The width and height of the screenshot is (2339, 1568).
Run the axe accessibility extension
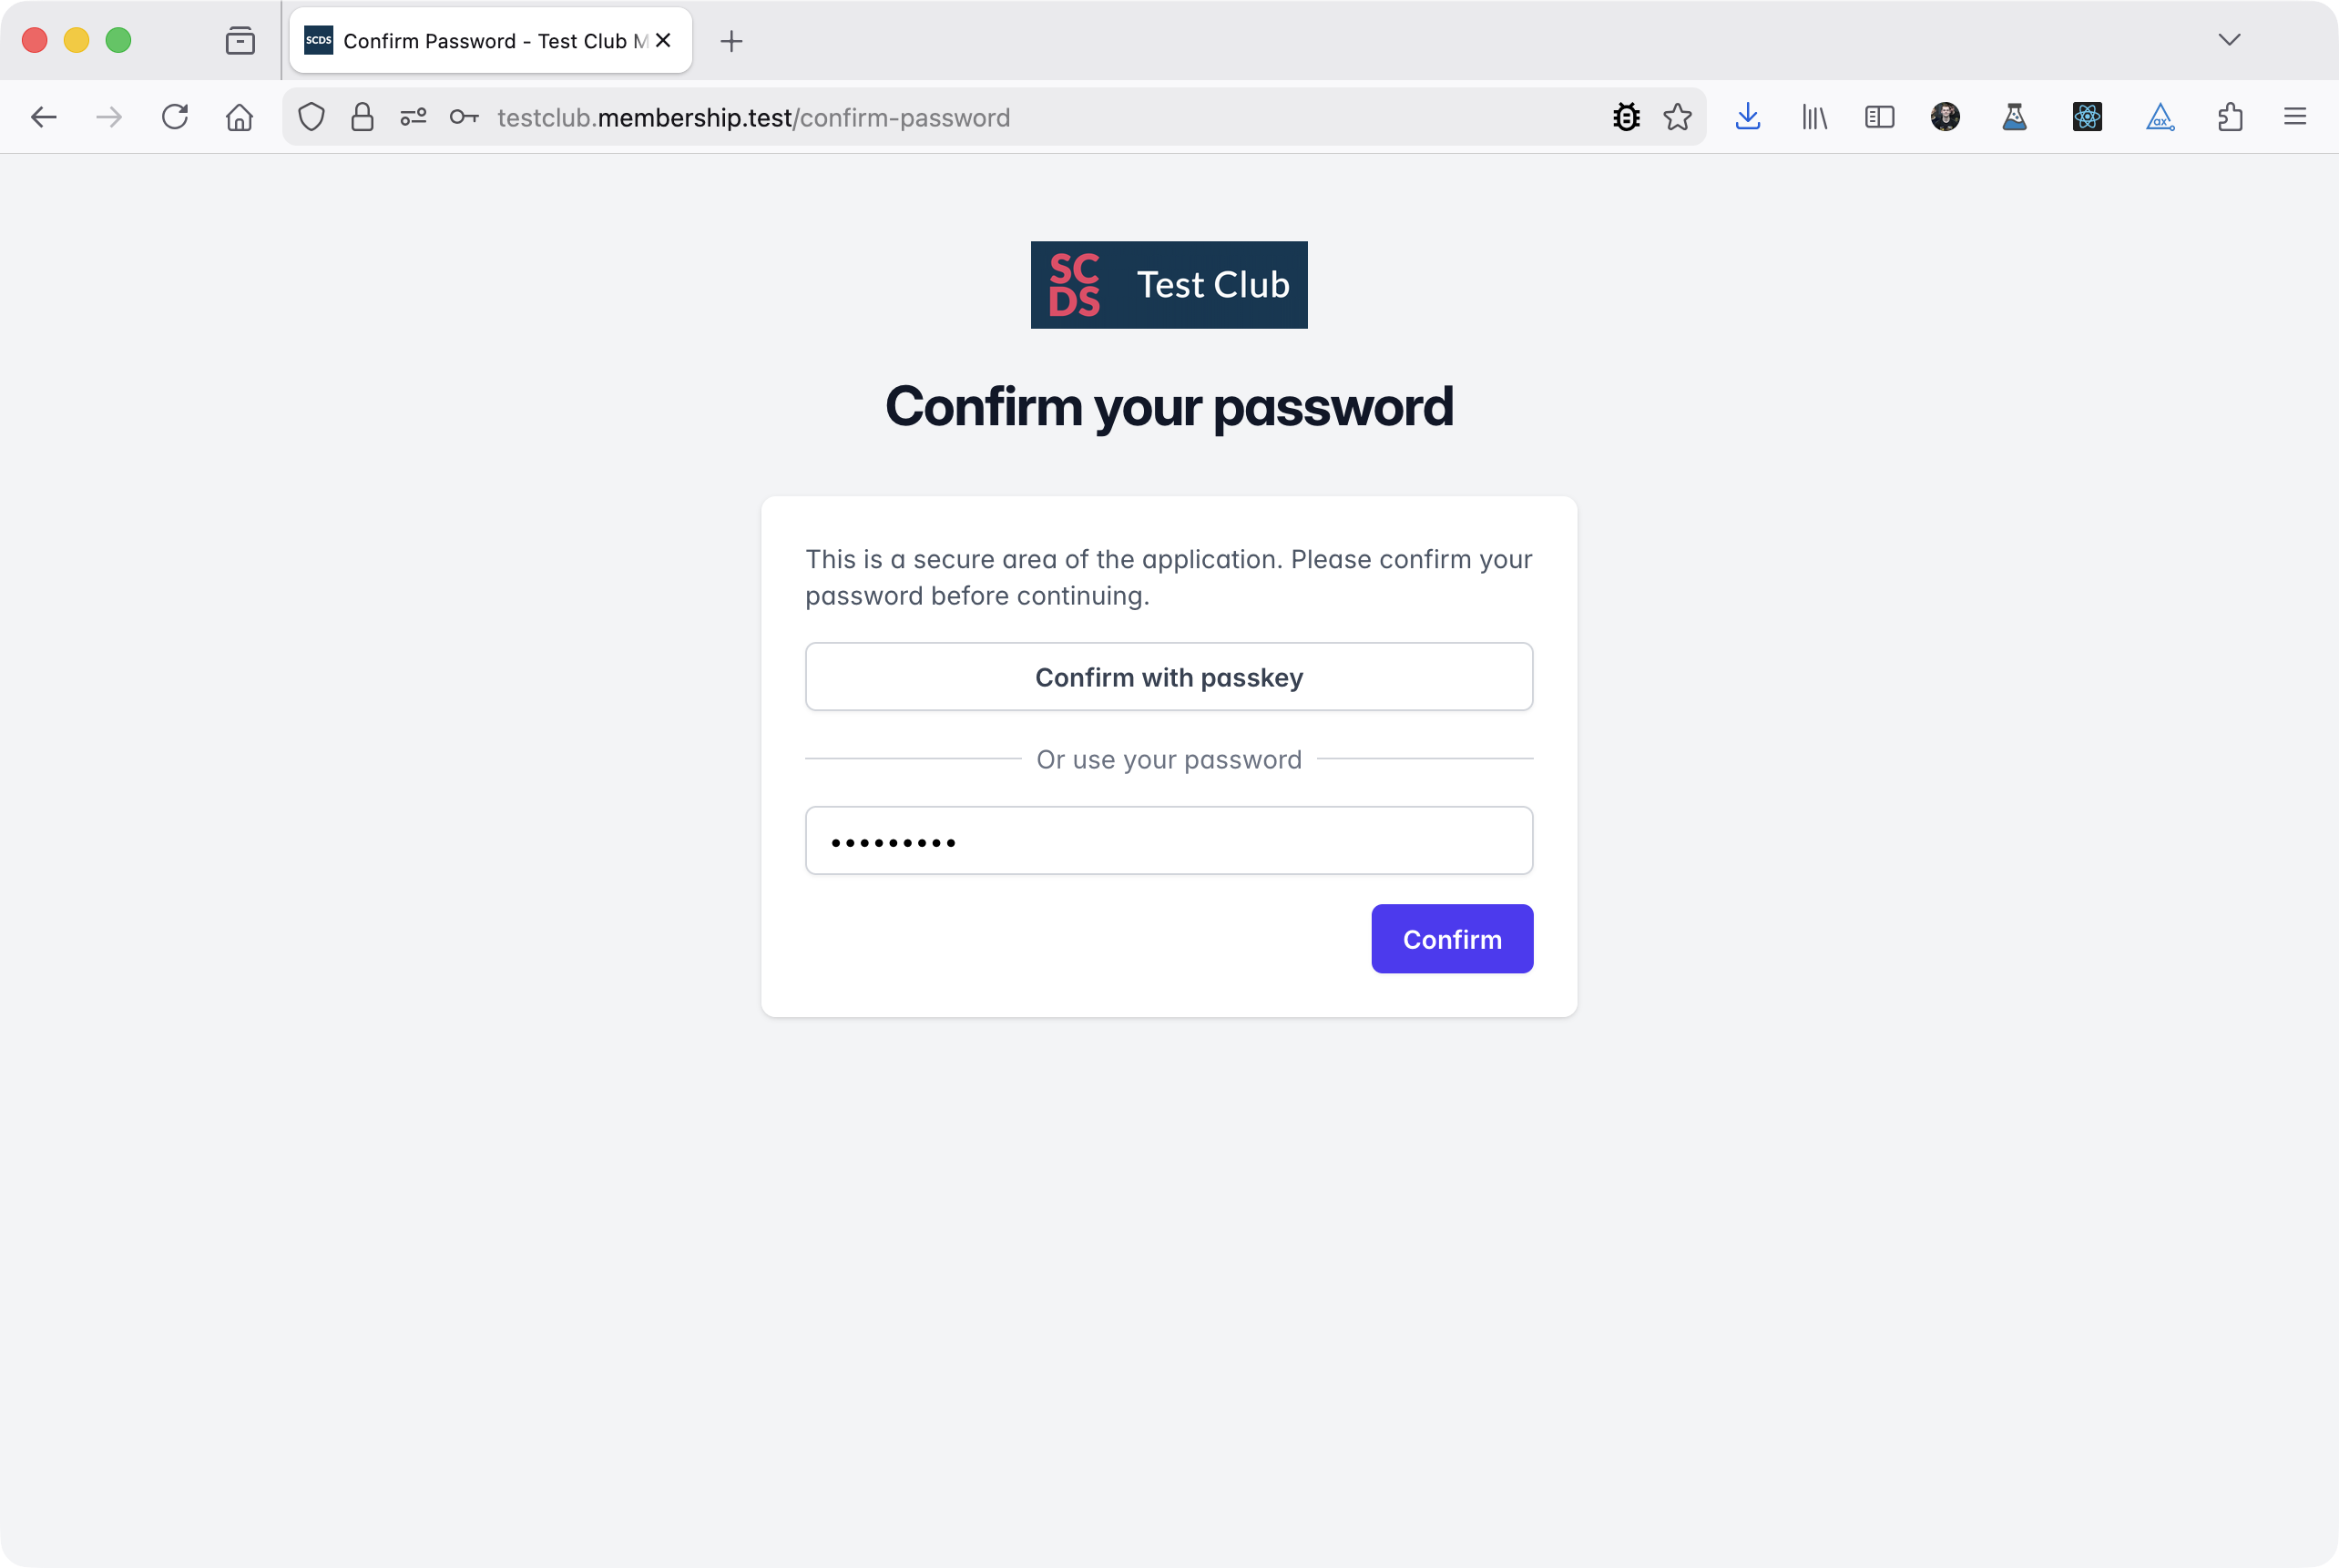pos(2159,117)
